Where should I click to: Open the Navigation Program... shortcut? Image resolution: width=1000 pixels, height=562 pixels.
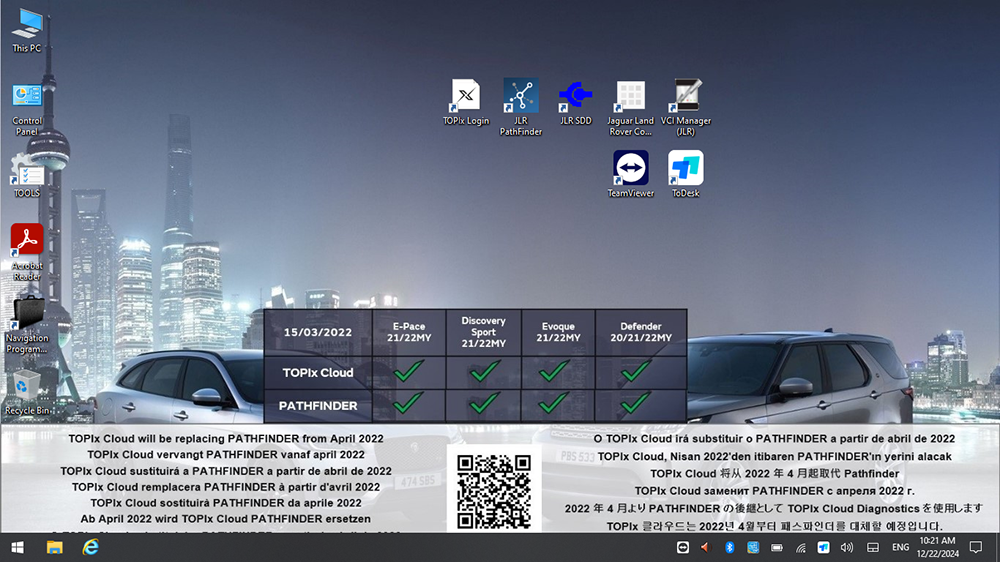27,325
